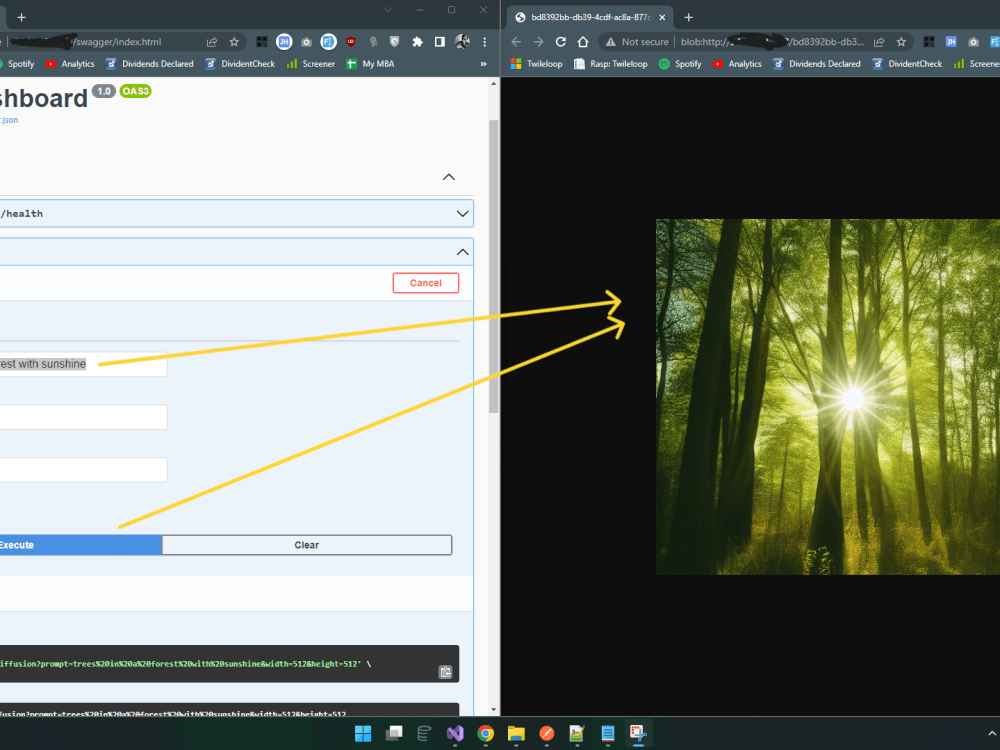Open Task View from the taskbar
Screen dimensions: 1000x750
pyautogui.click(x=394, y=734)
